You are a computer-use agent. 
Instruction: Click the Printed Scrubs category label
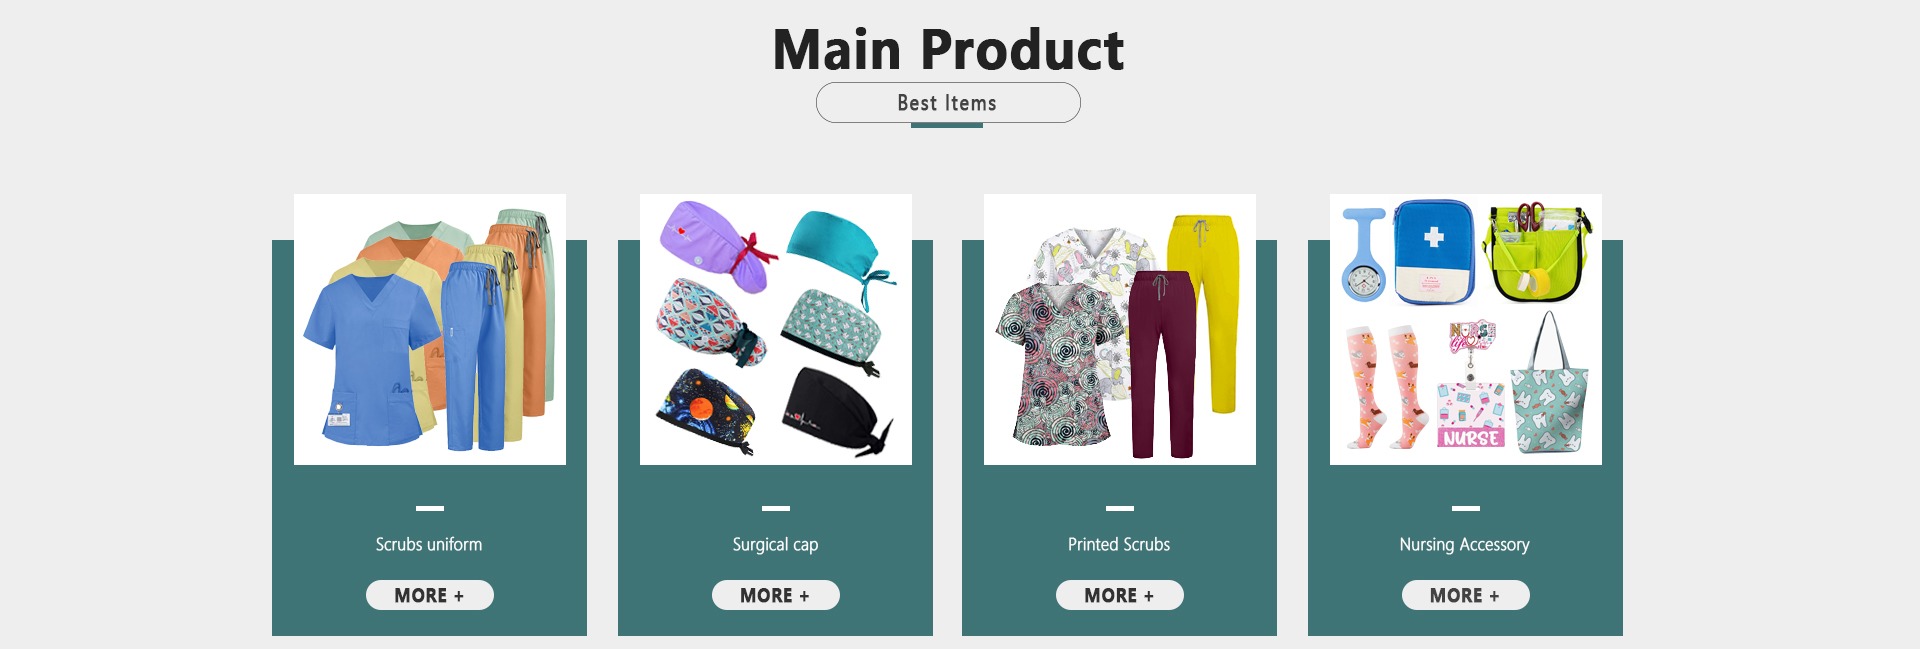coord(1119,544)
